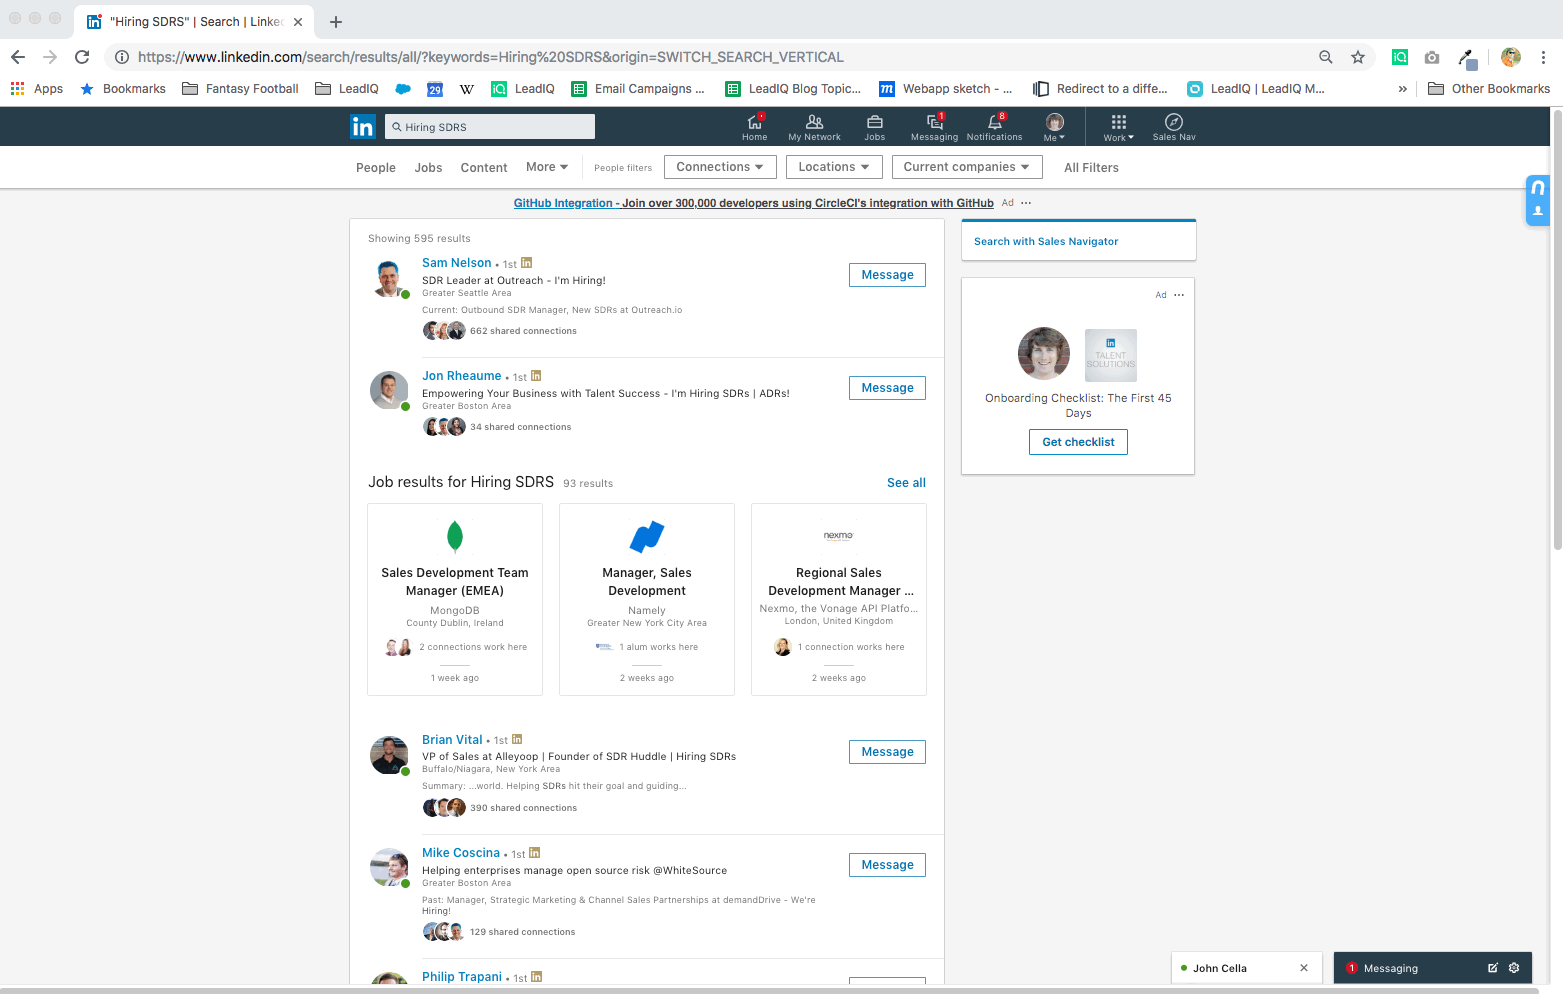Go to the Home nav icon
The width and height of the screenshot is (1563, 994).
pyautogui.click(x=755, y=127)
